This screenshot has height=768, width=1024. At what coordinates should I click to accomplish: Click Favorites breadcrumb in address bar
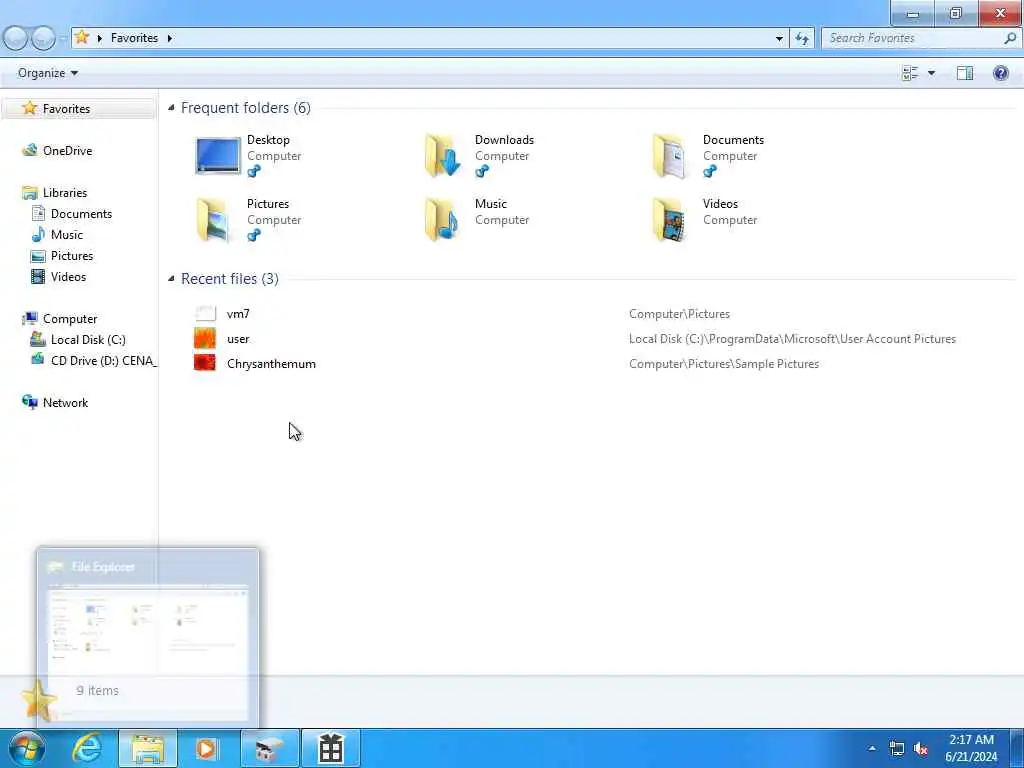coord(135,39)
